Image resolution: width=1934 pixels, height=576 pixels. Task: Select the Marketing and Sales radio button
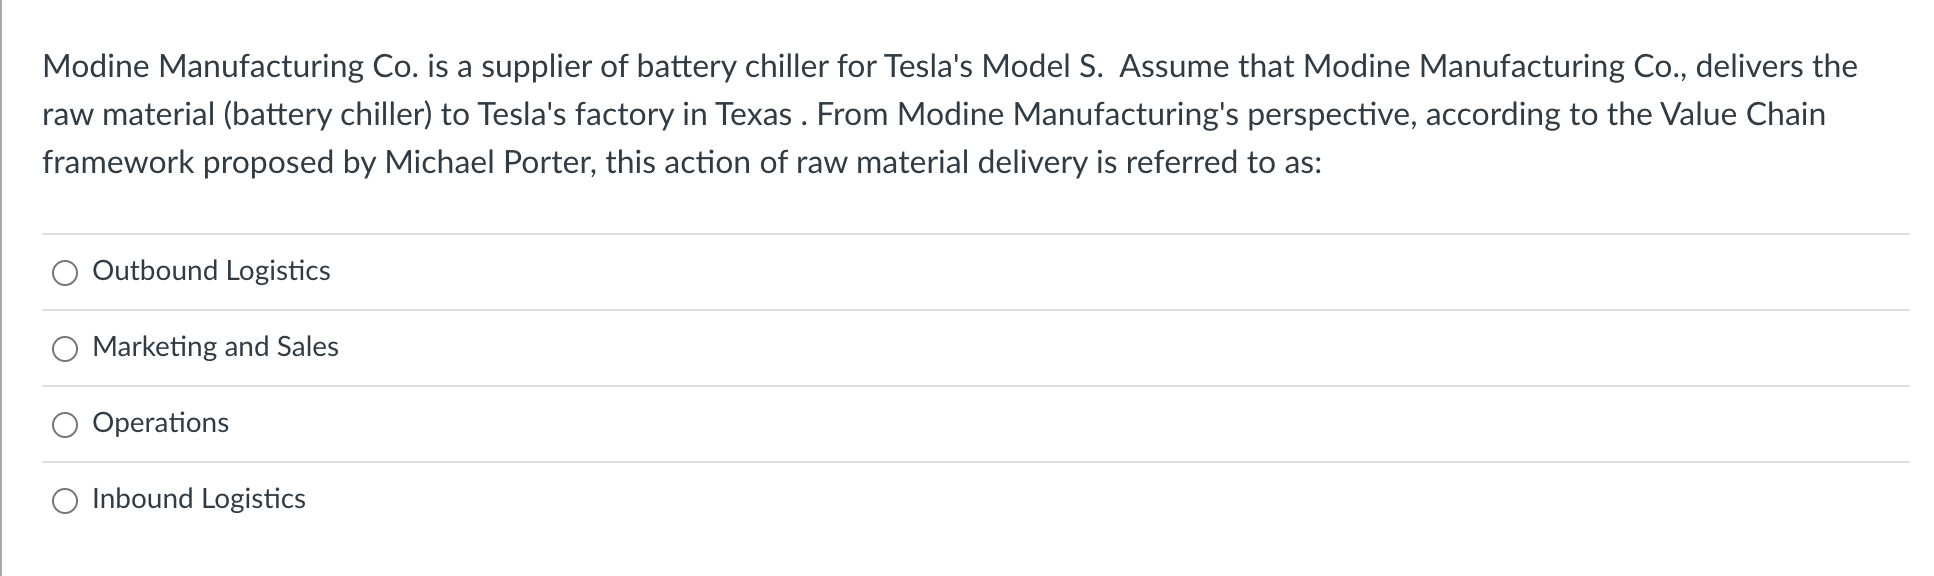pyautogui.click(x=65, y=349)
